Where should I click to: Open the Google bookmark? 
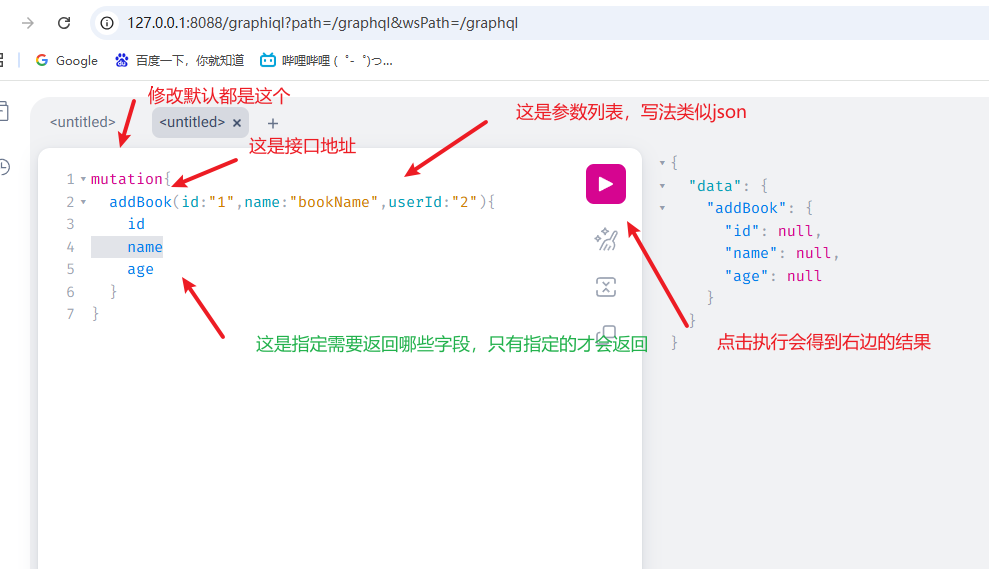(67, 61)
